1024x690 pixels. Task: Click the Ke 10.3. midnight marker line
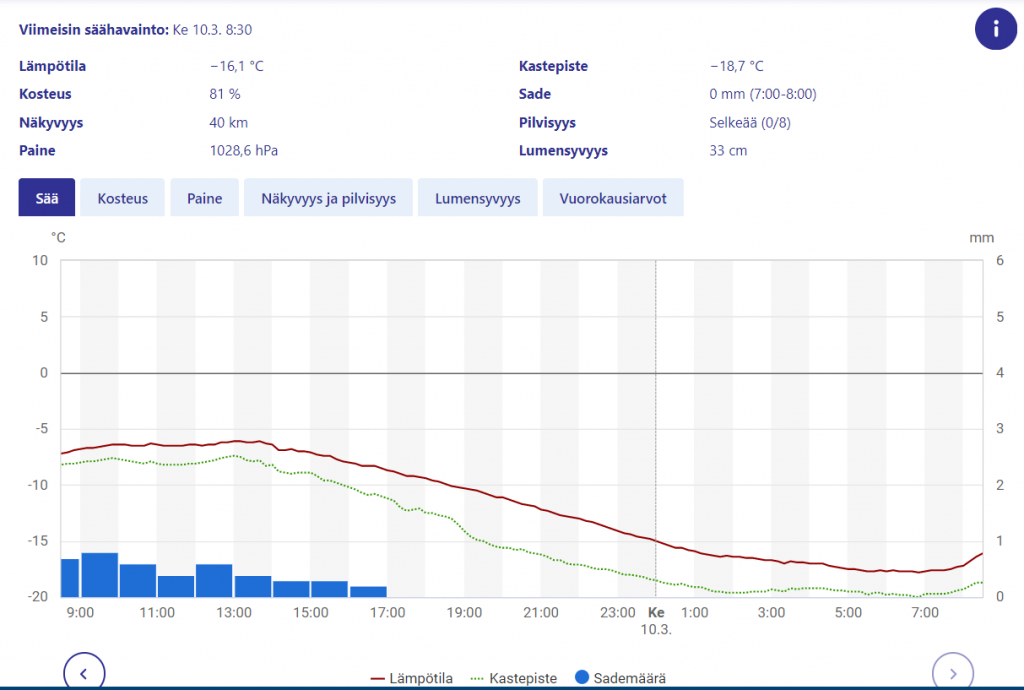pyautogui.click(x=656, y=428)
